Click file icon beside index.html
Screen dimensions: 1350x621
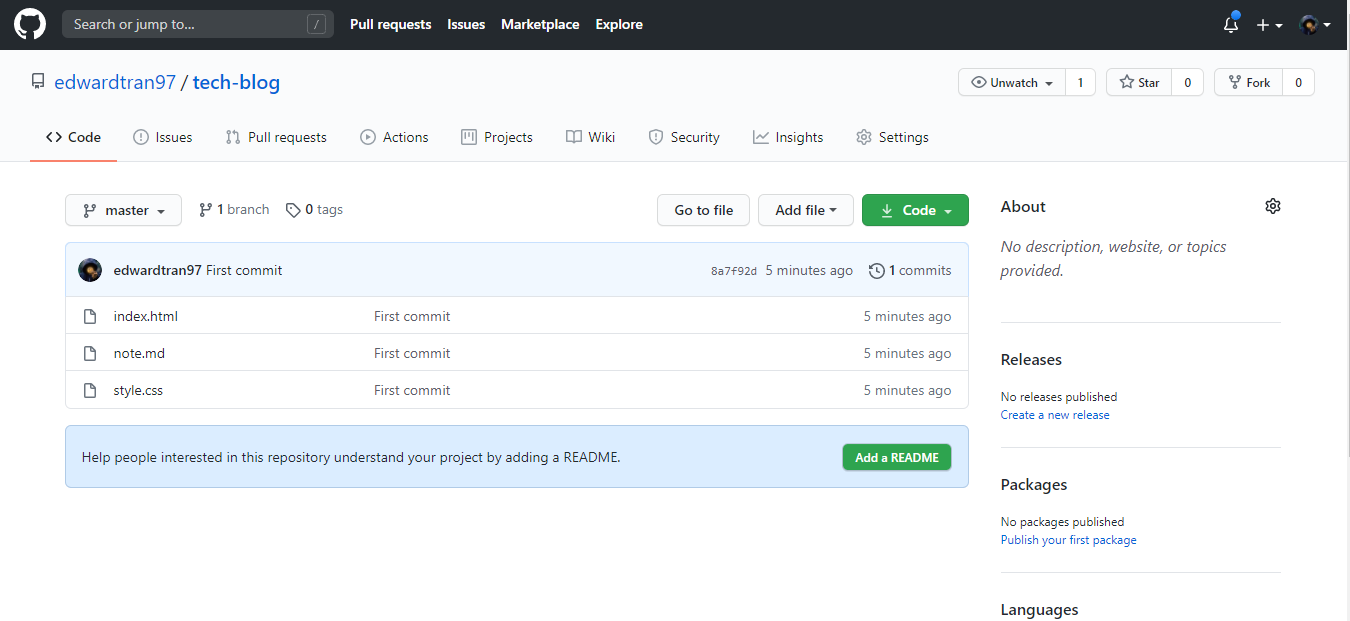[x=90, y=316]
